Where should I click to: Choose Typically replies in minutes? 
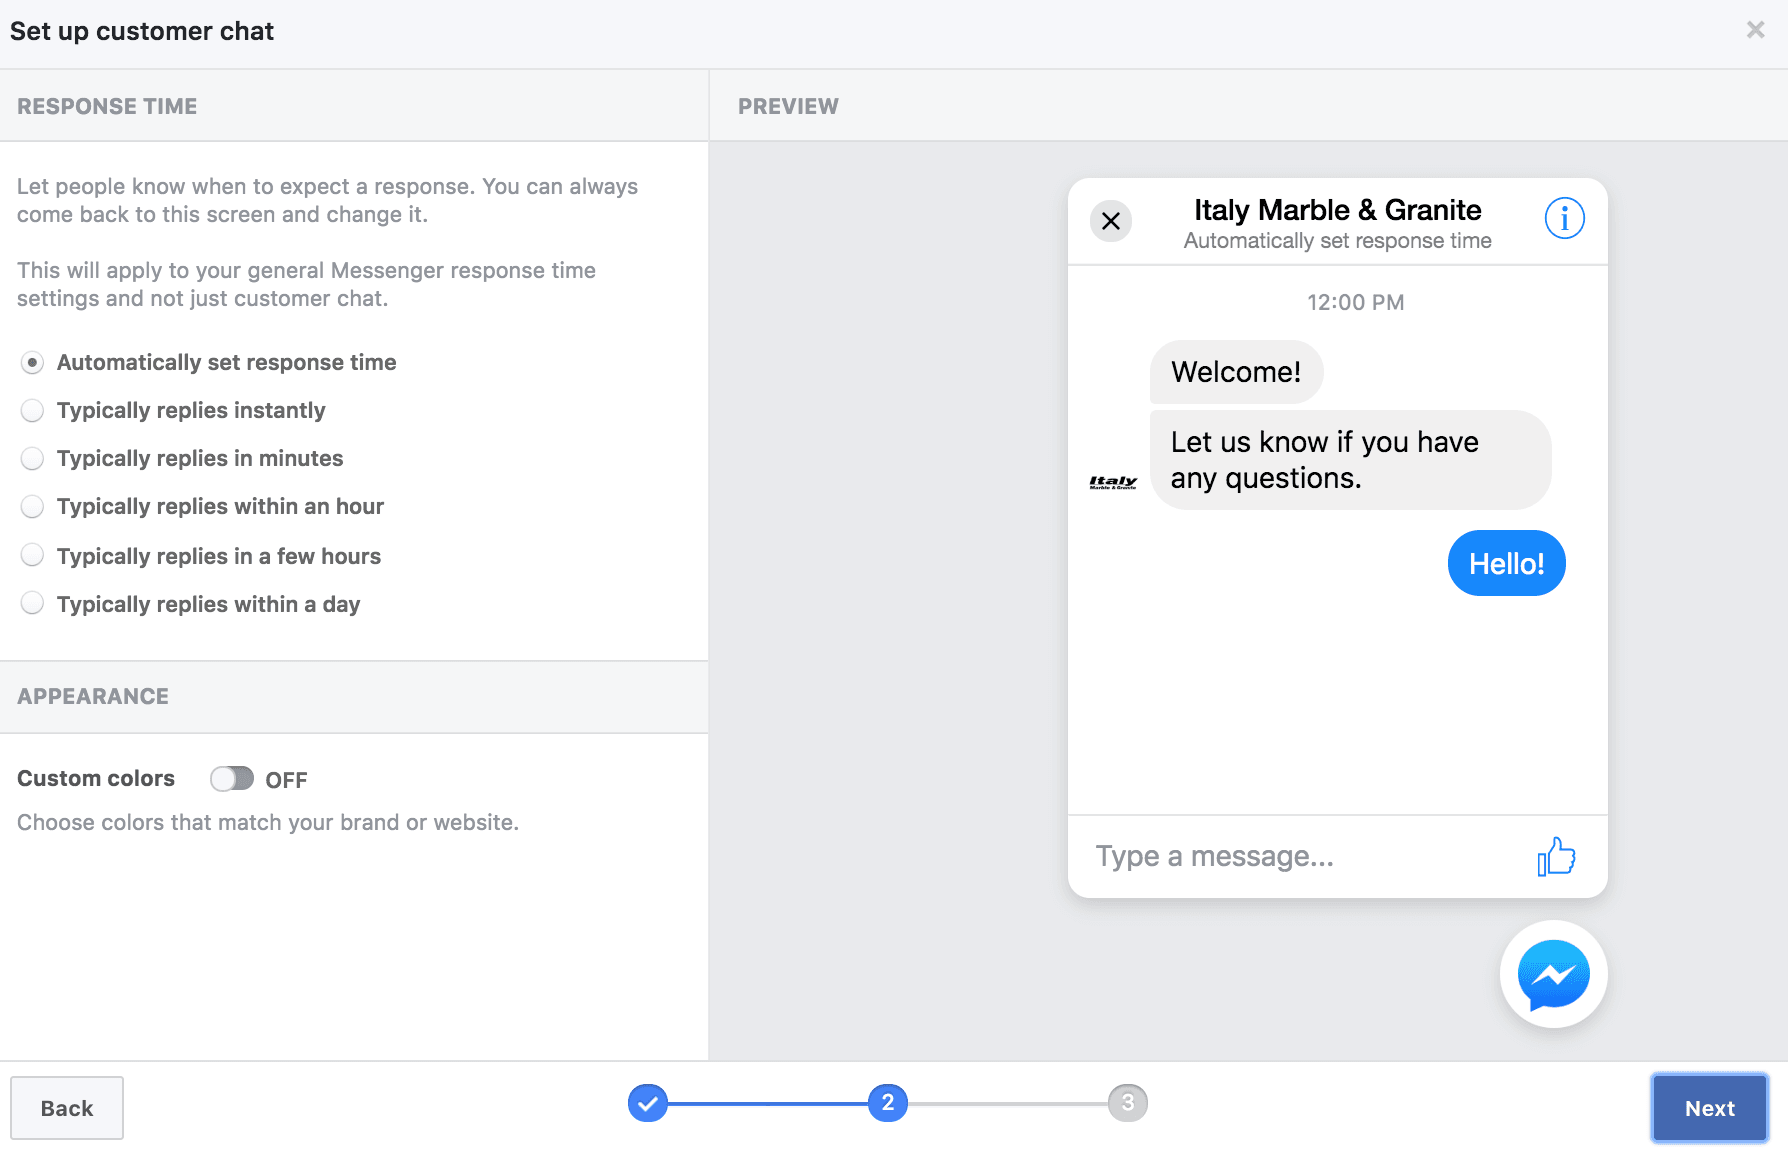(32, 458)
